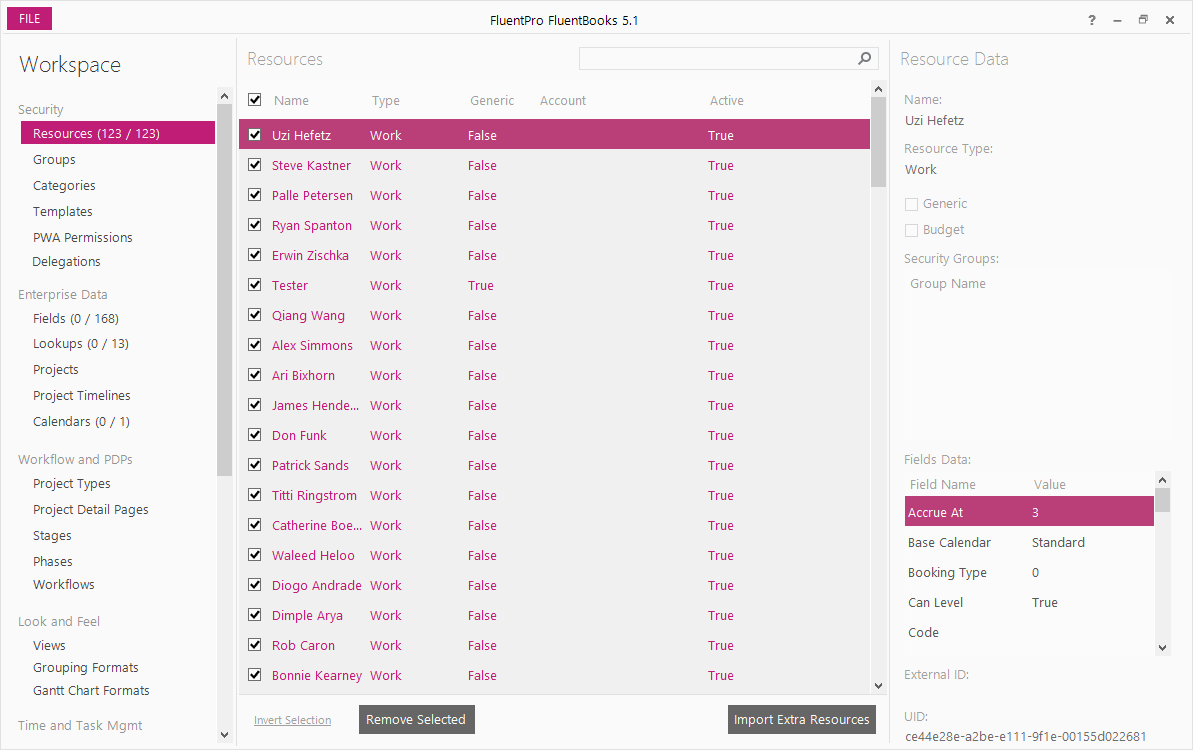Select the Rob Caron resource row
Screen dimensions: 1193x750
tap(555, 645)
